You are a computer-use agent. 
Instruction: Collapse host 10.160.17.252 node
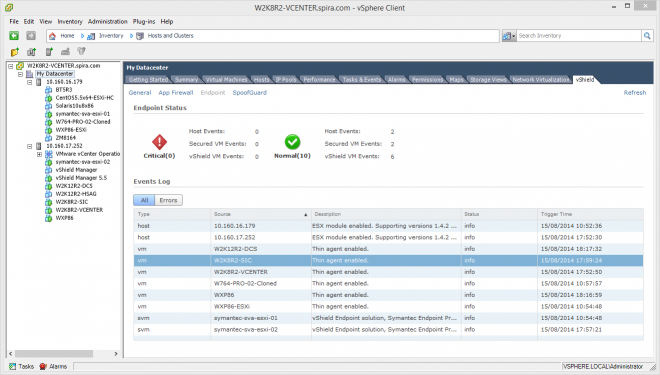click(x=29, y=146)
